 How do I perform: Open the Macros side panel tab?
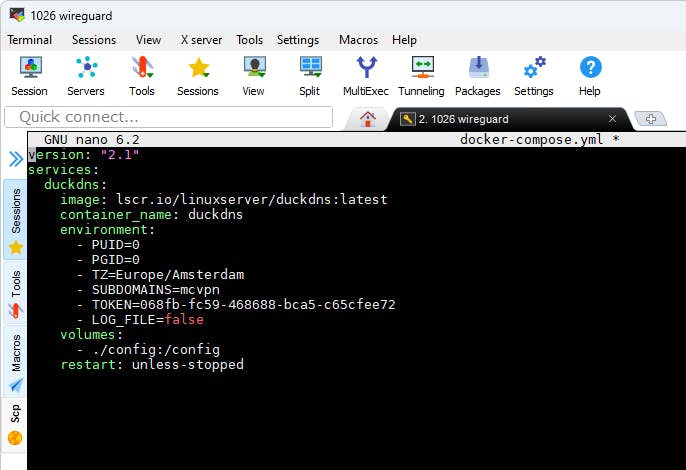16,361
